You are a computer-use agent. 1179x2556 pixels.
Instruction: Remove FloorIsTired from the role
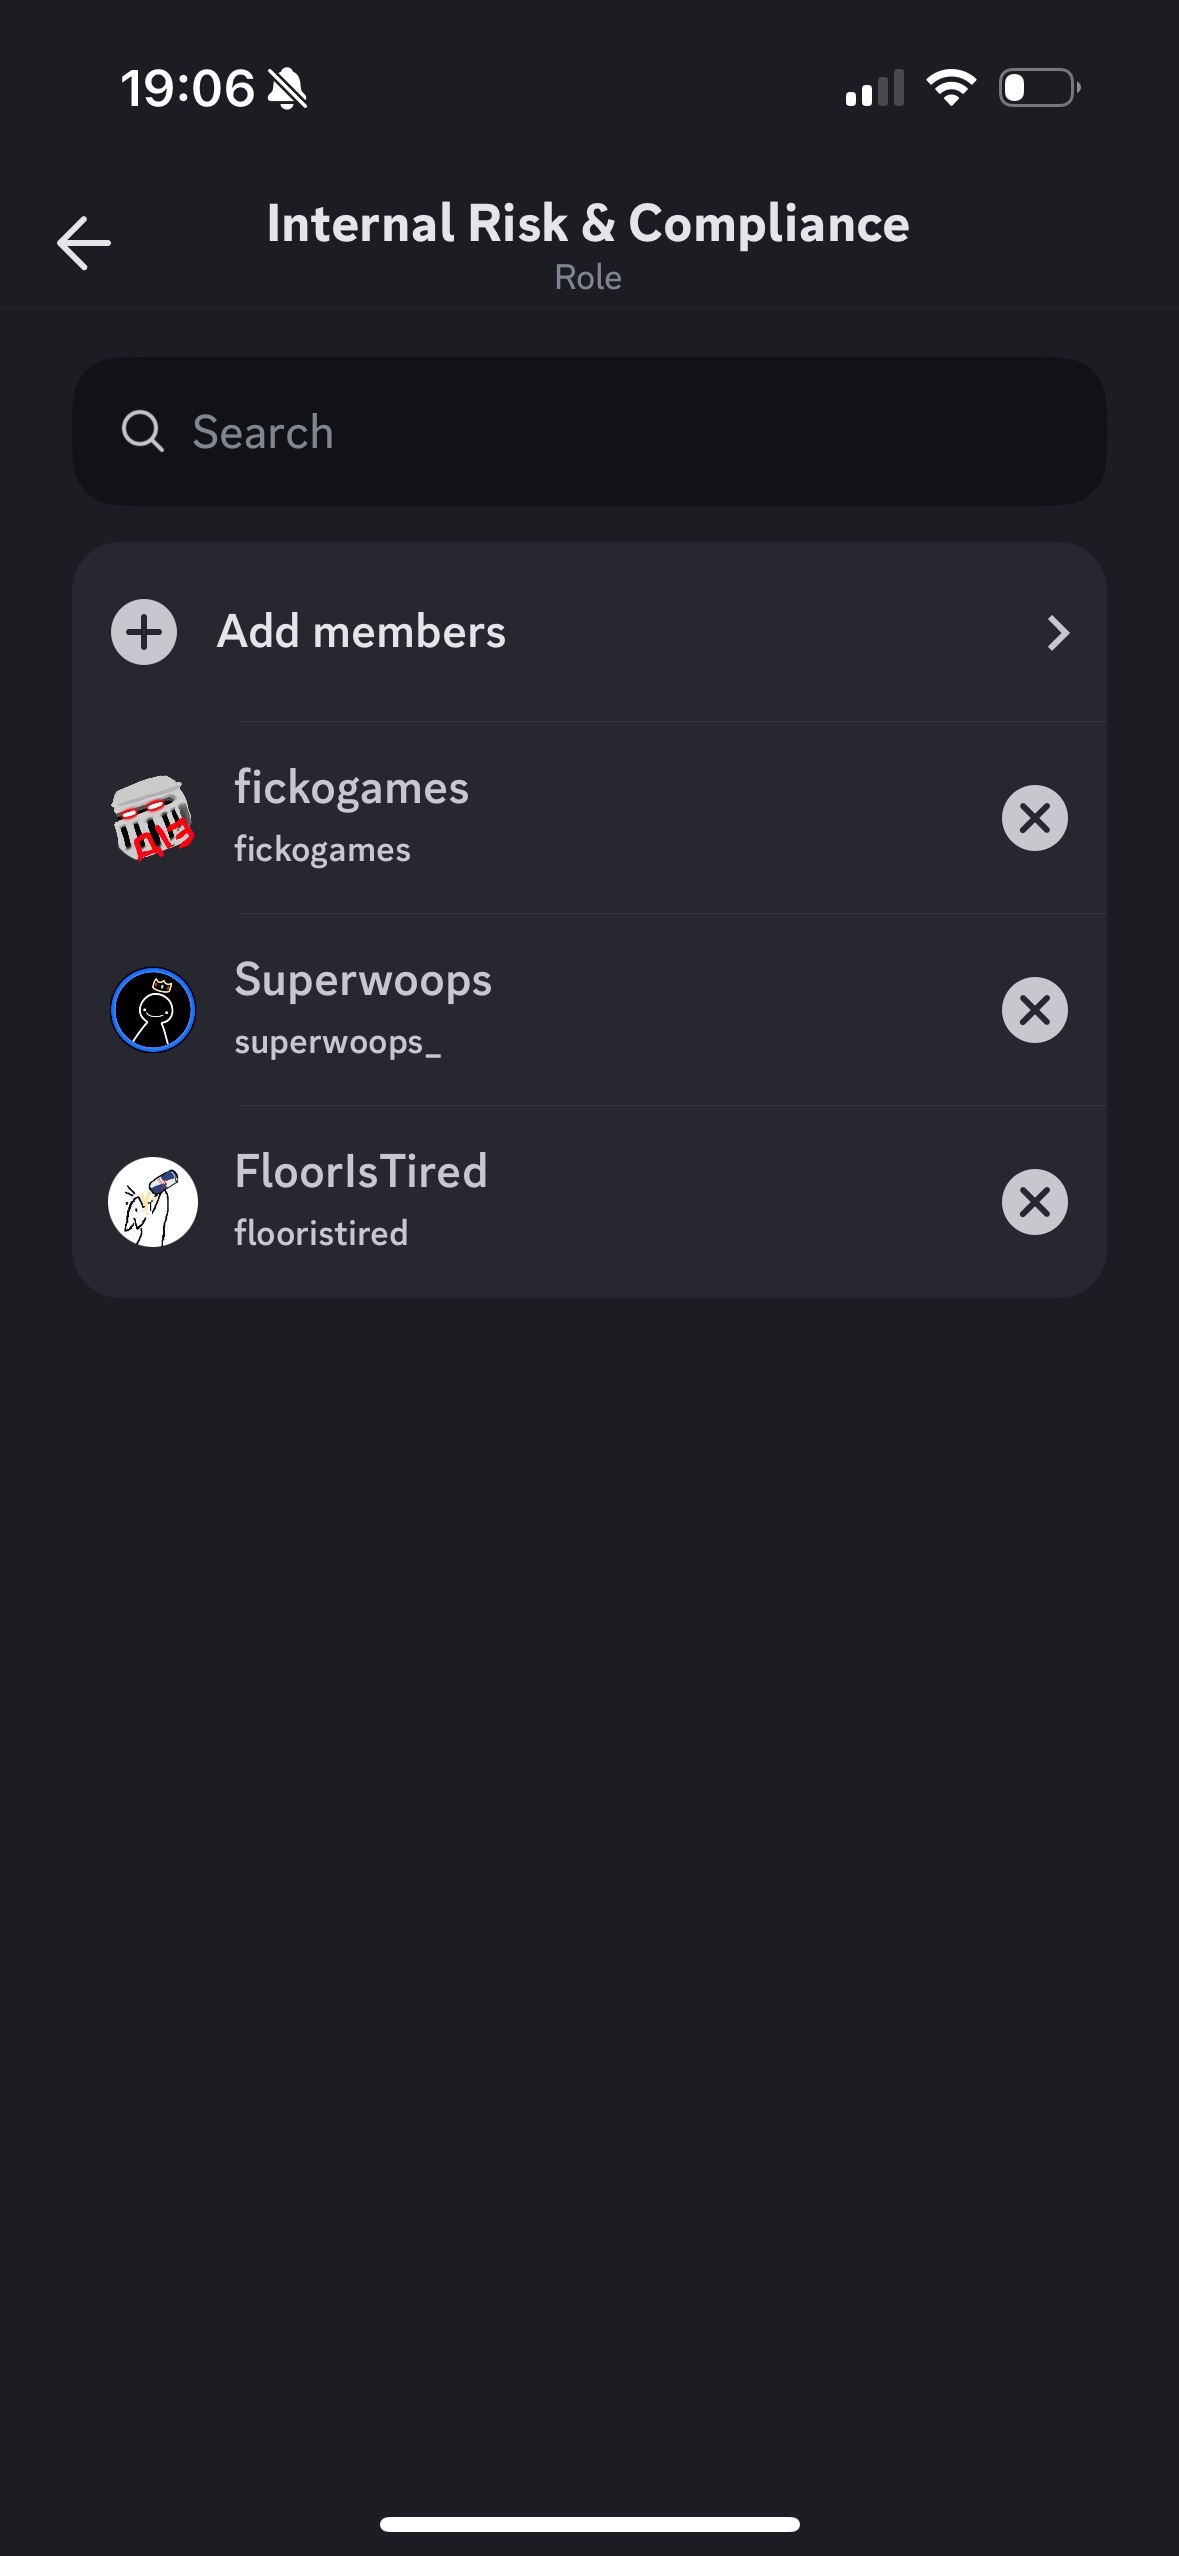click(1034, 1202)
